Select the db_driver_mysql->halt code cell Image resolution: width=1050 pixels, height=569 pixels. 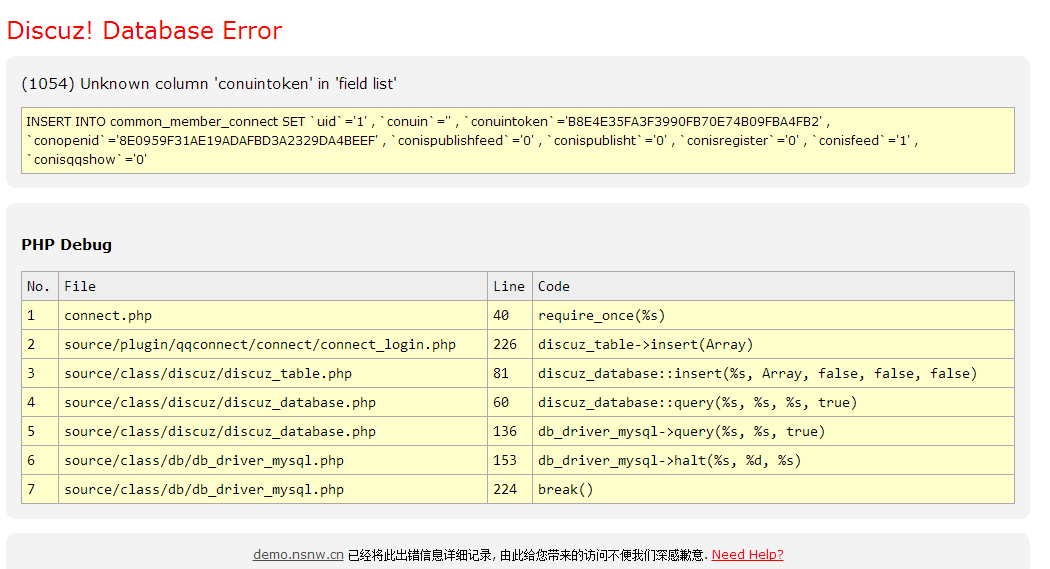[x=773, y=461]
